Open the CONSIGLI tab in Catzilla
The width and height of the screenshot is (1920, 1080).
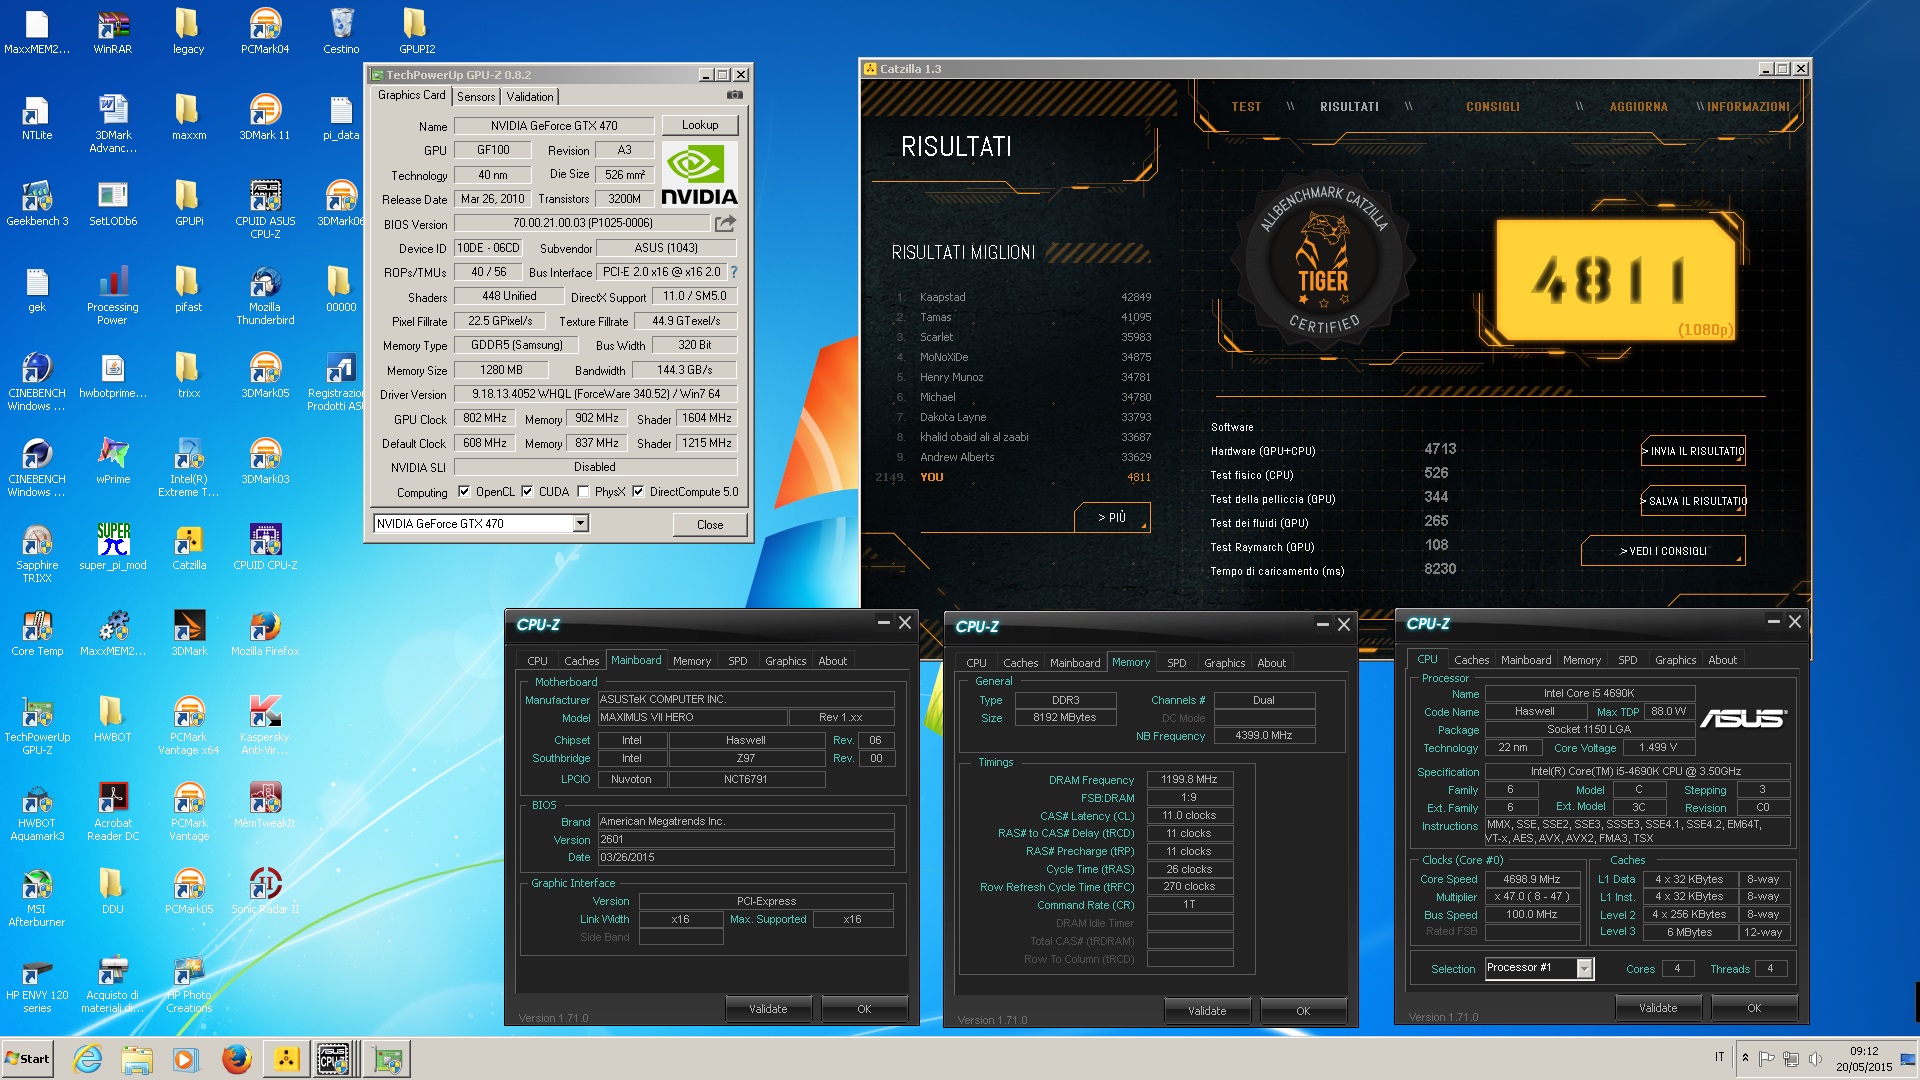point(1492,107)
